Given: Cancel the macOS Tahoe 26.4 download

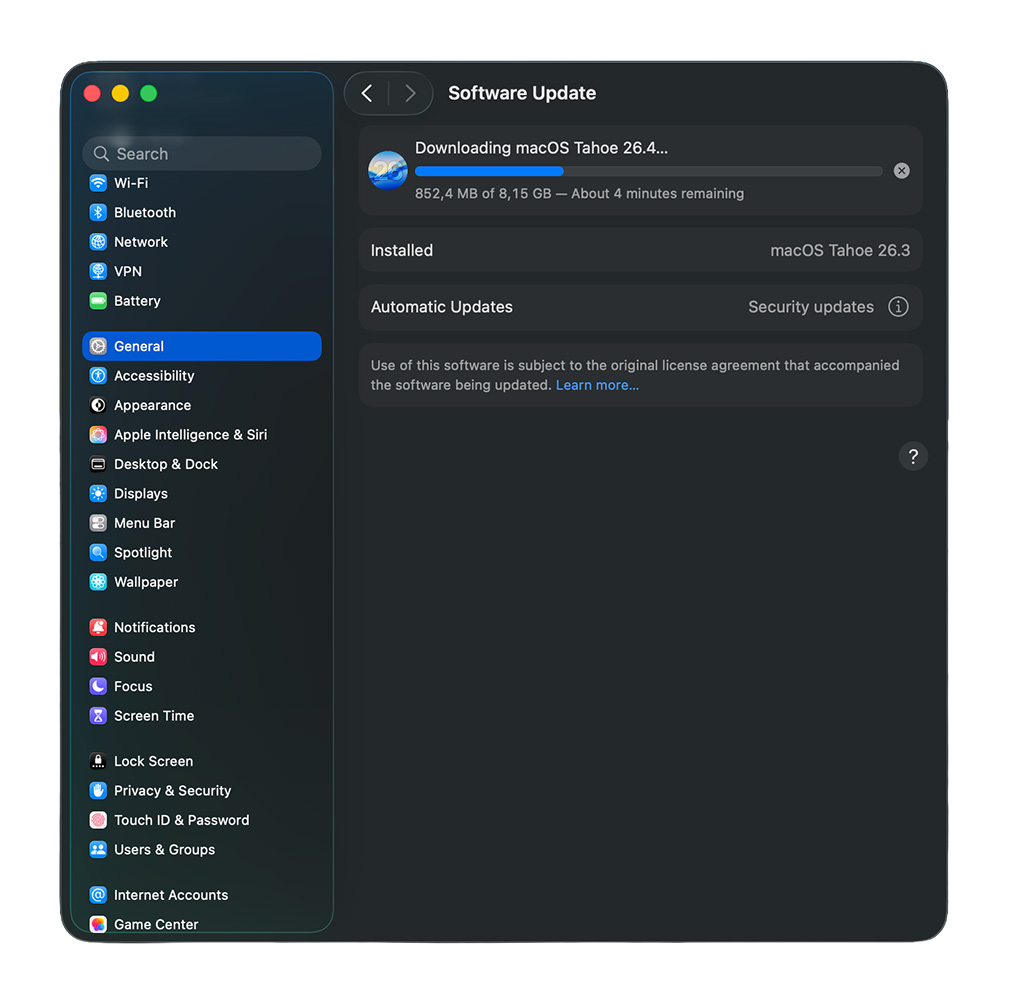Looking at the screenshot, I should 901,170.
